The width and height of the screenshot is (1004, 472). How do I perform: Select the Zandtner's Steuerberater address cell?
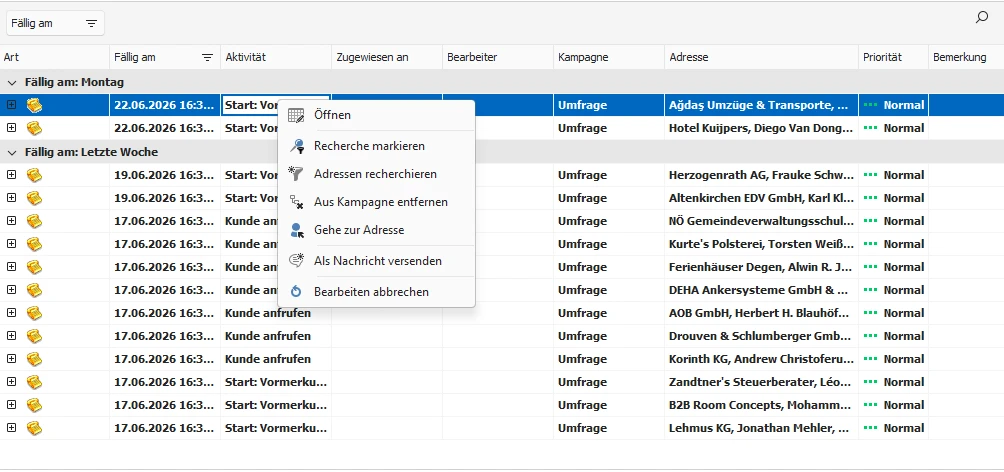(761, 382)
